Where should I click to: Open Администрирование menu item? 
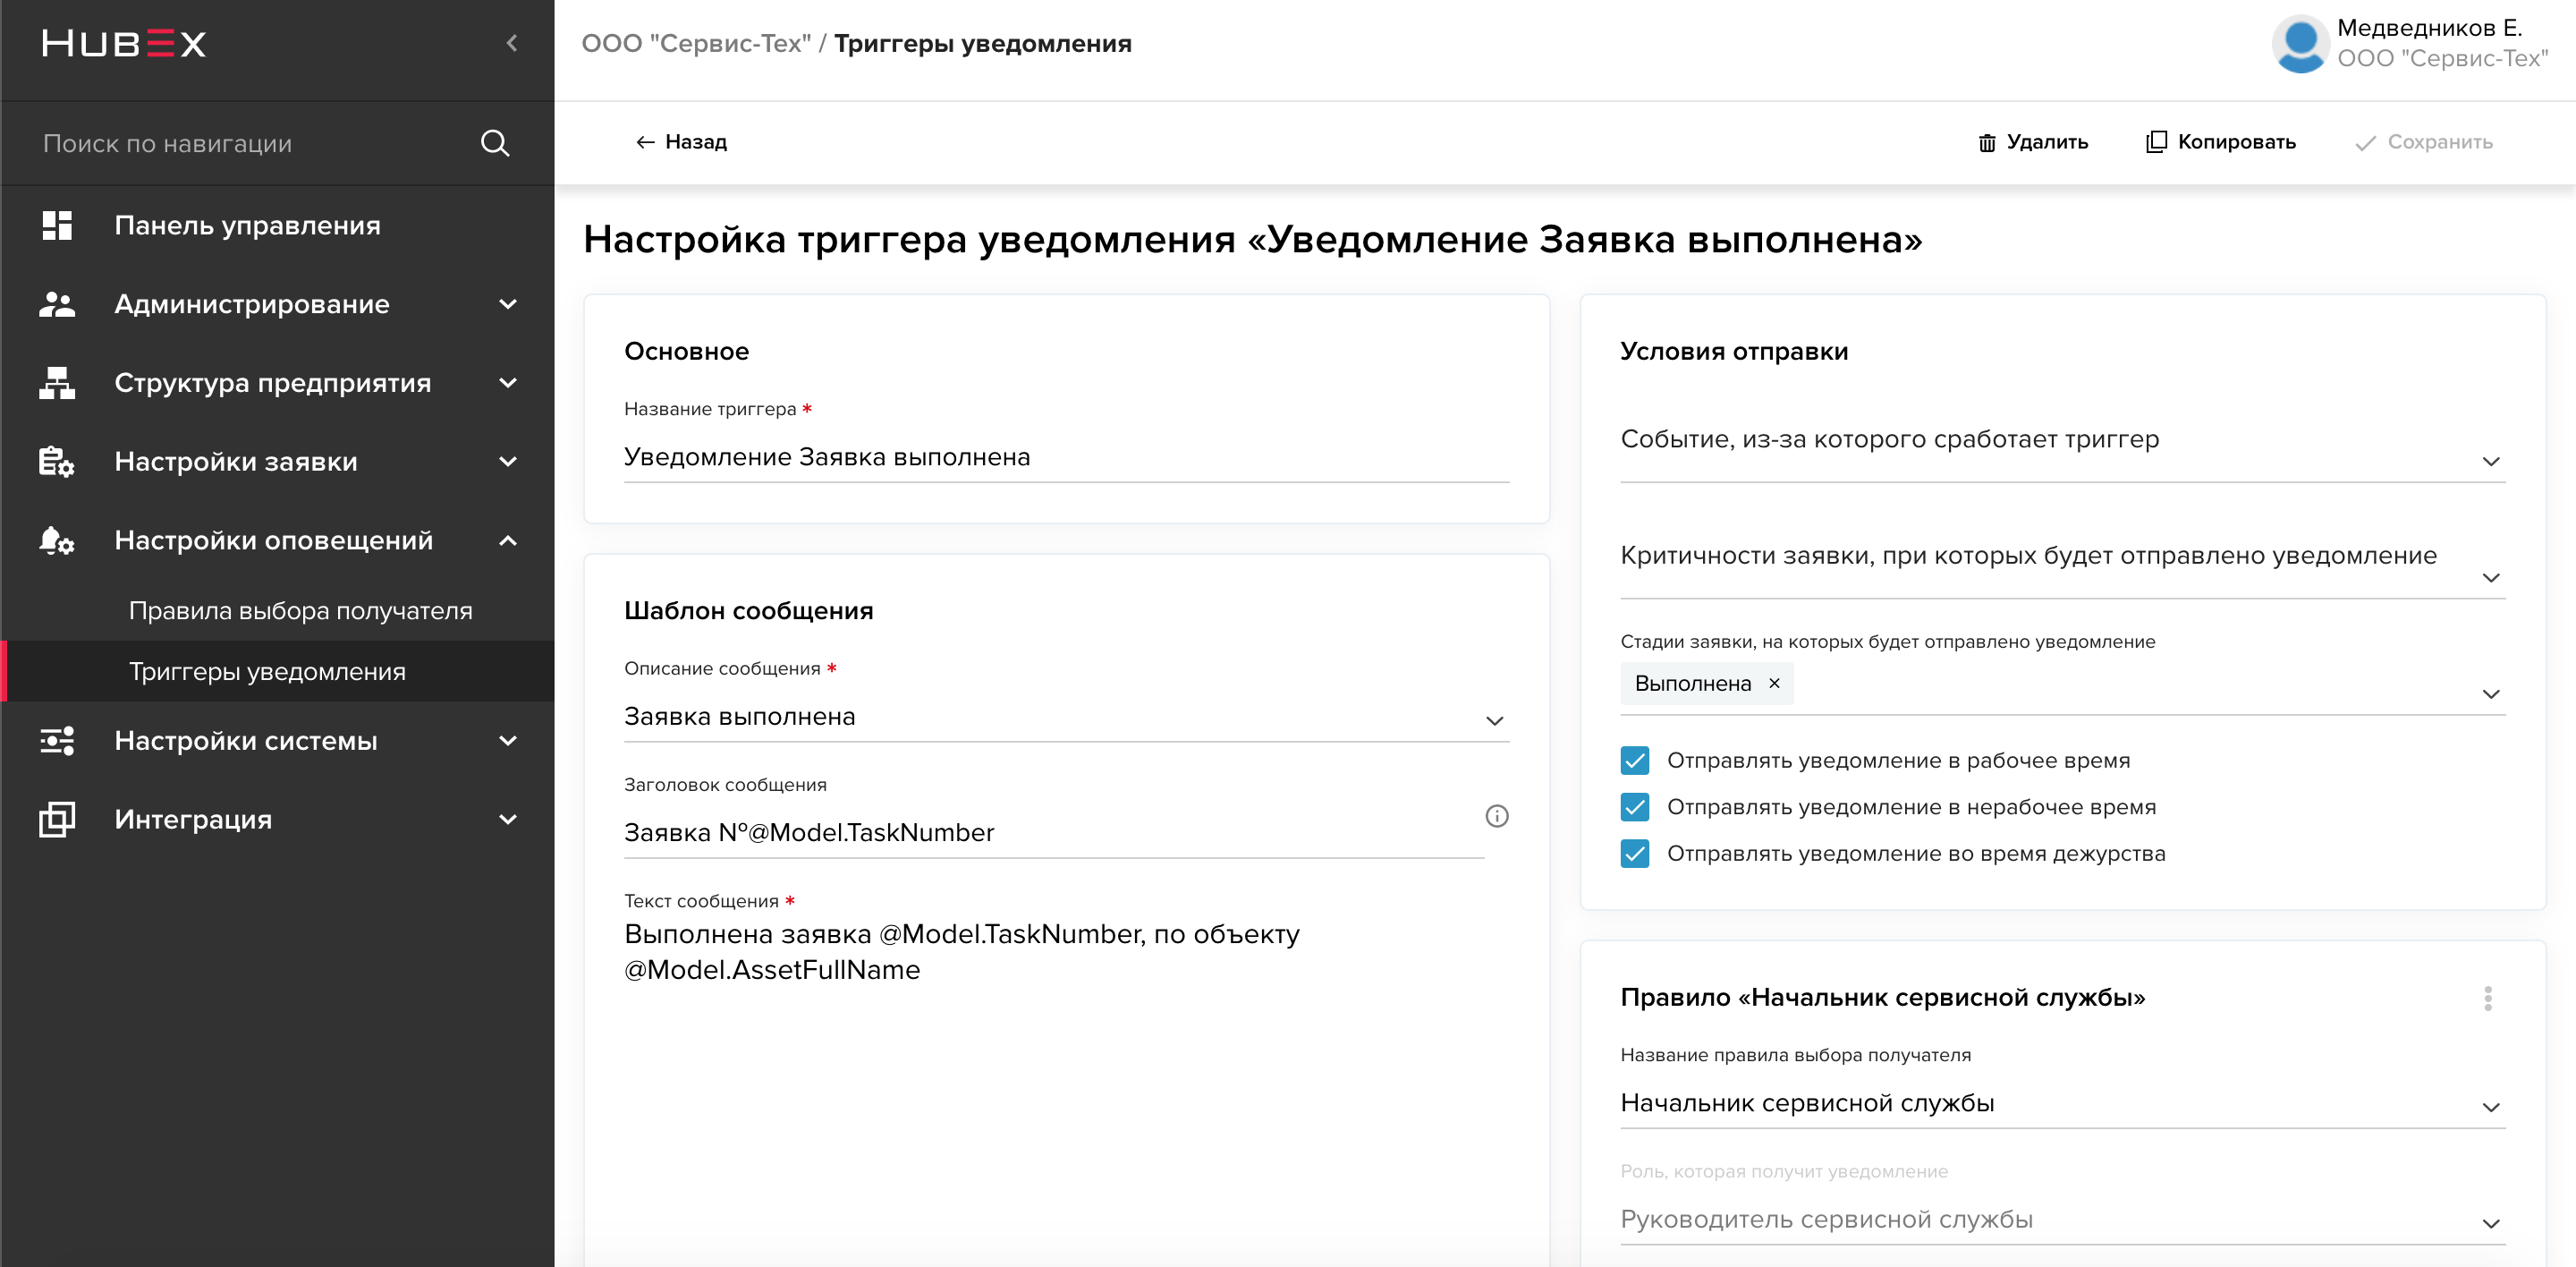pos(277,304)
